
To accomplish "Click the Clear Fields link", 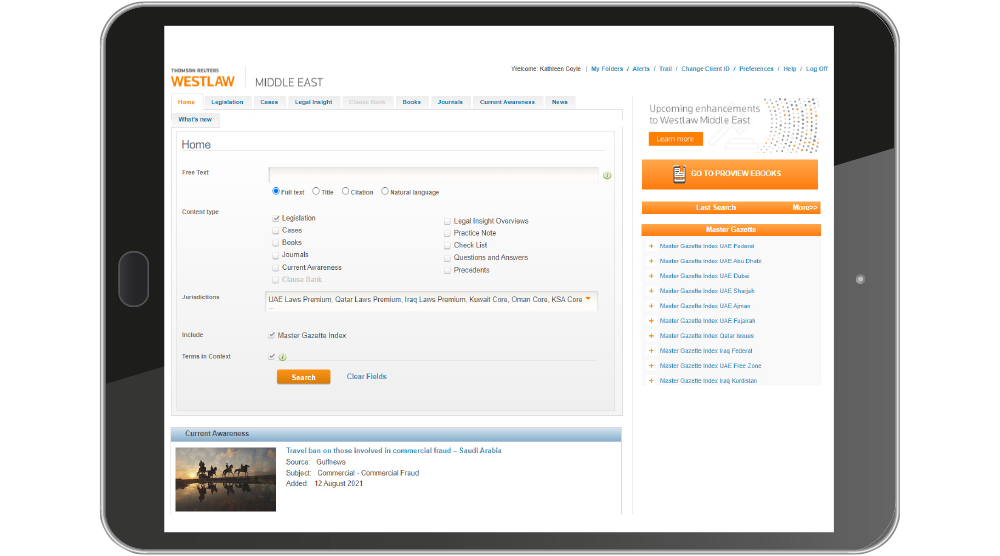I will click(x=366, y=377).
